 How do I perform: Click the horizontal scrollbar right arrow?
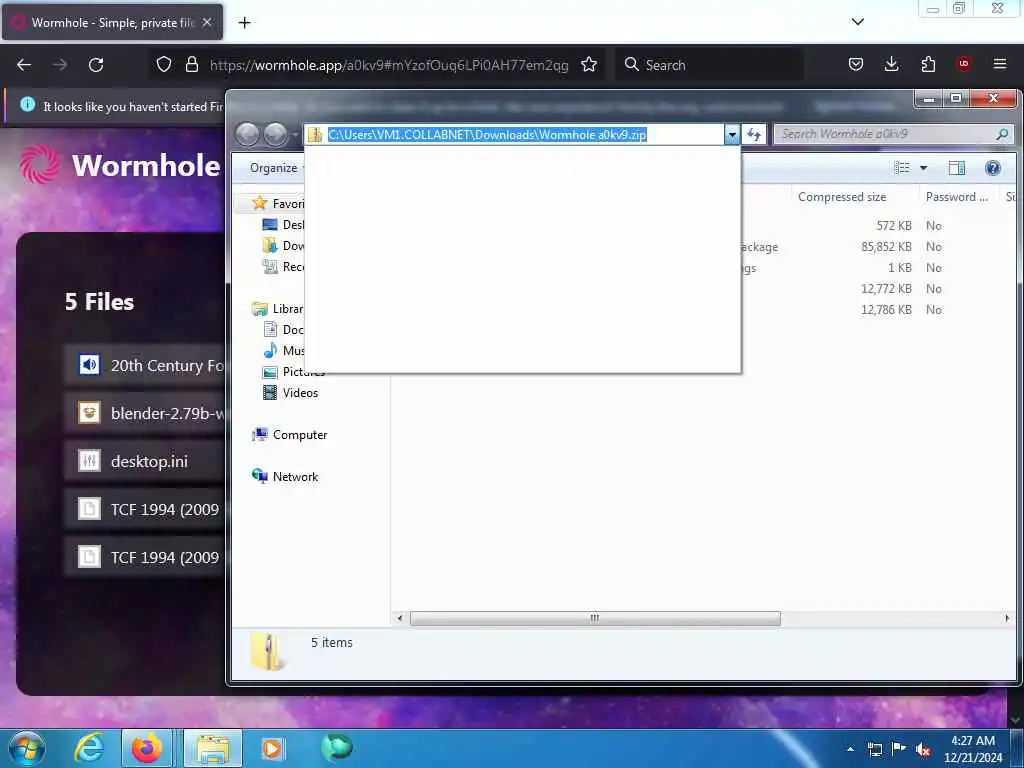tap(1006, 618)
